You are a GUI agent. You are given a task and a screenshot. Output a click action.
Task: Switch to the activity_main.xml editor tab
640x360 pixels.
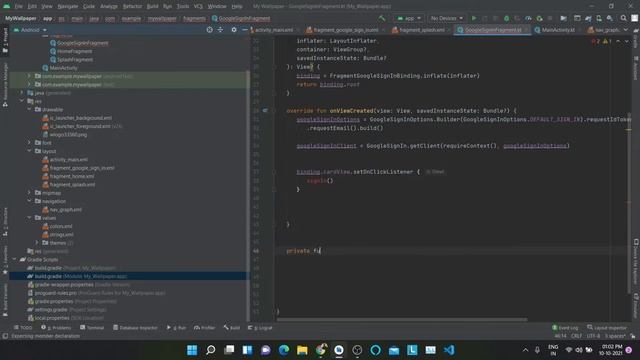coord(274,30)
